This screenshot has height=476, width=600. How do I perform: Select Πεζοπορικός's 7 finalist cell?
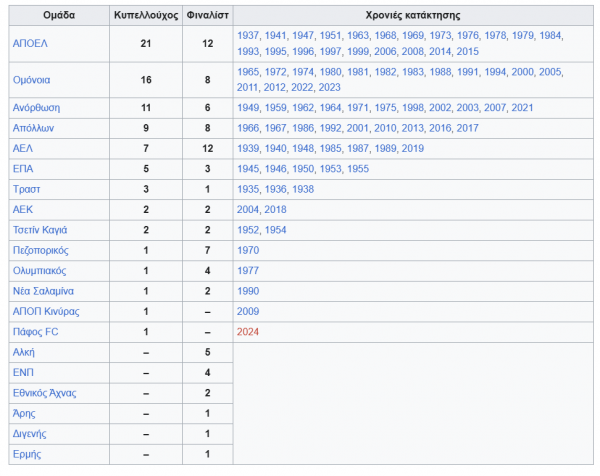click(x=207, y=250)
